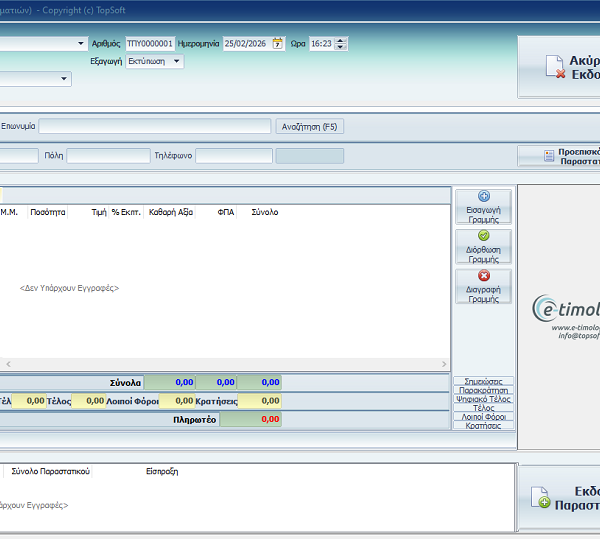Adjust the Ώρα time stepper arrows
Screen dimensions: 600x539
coord(341,44)
